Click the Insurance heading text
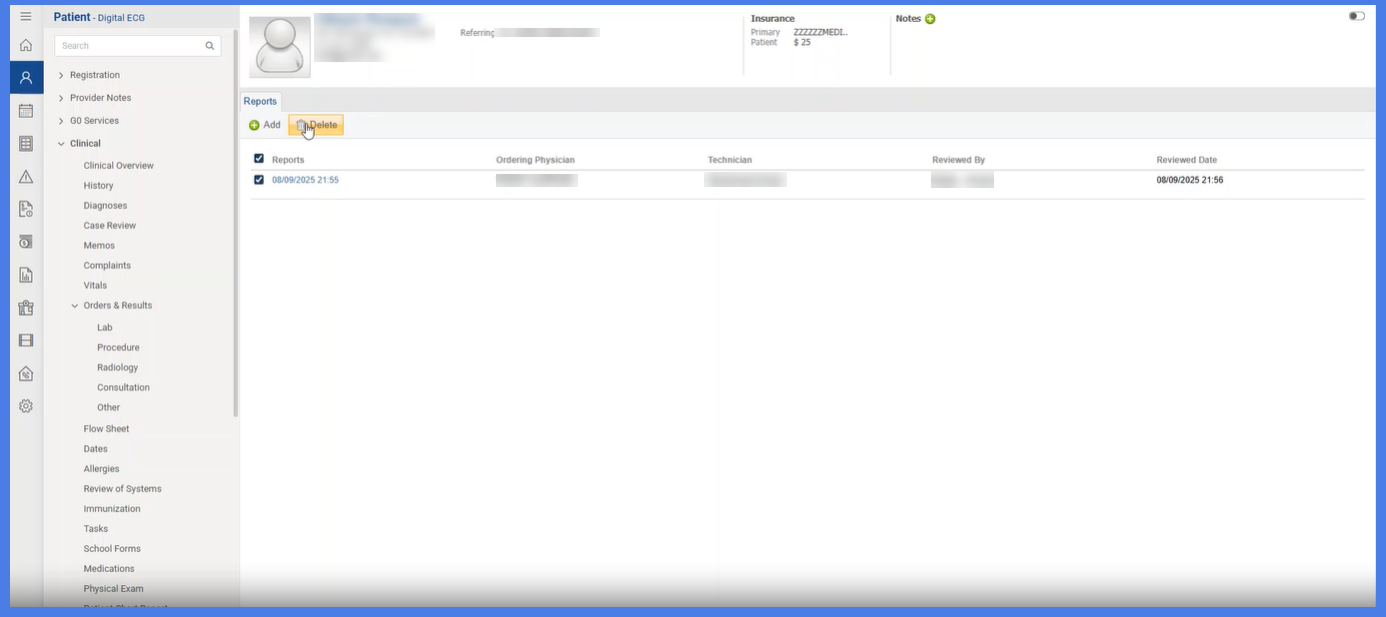The height and width of the screenshot is (617, 1386). pyautogui.click(x=773, y=19)
